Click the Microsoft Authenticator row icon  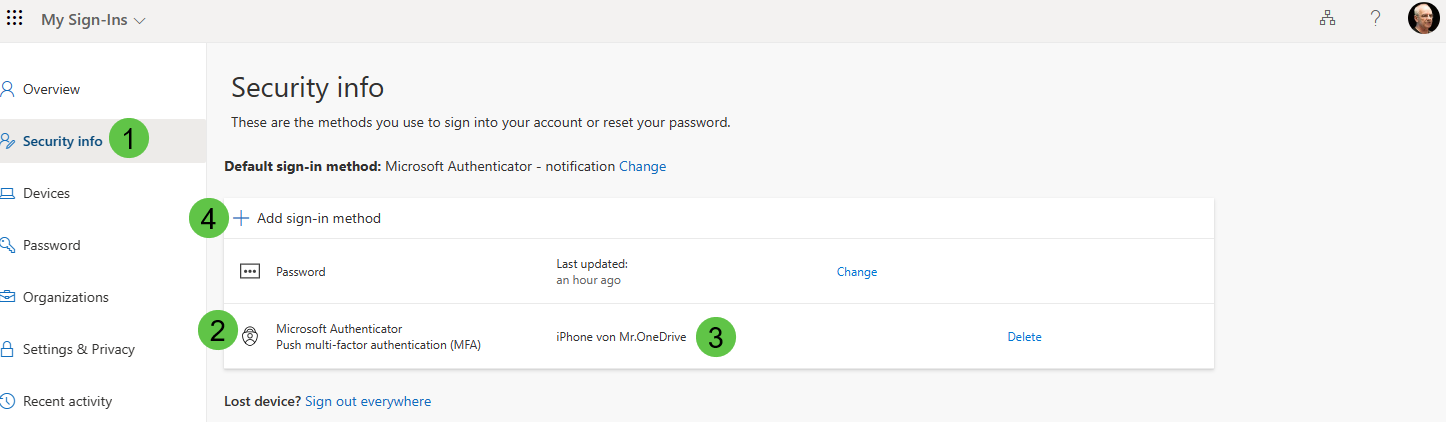[x=250, y=337]
